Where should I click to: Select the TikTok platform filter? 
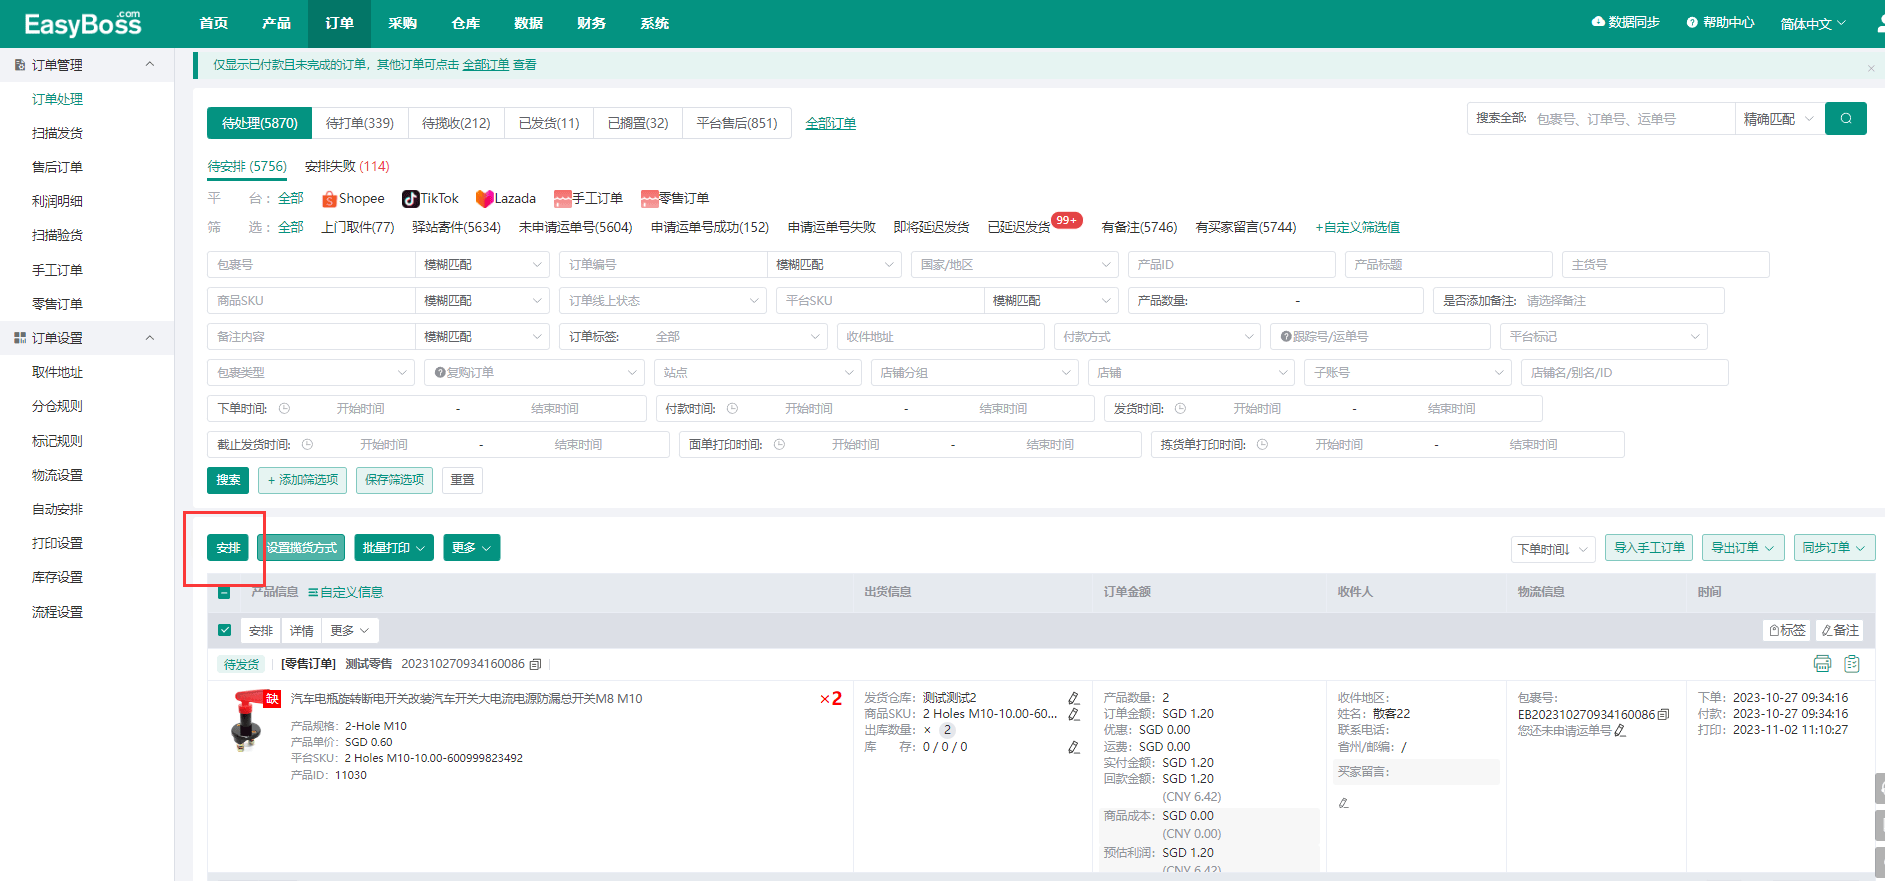[430, 199]
